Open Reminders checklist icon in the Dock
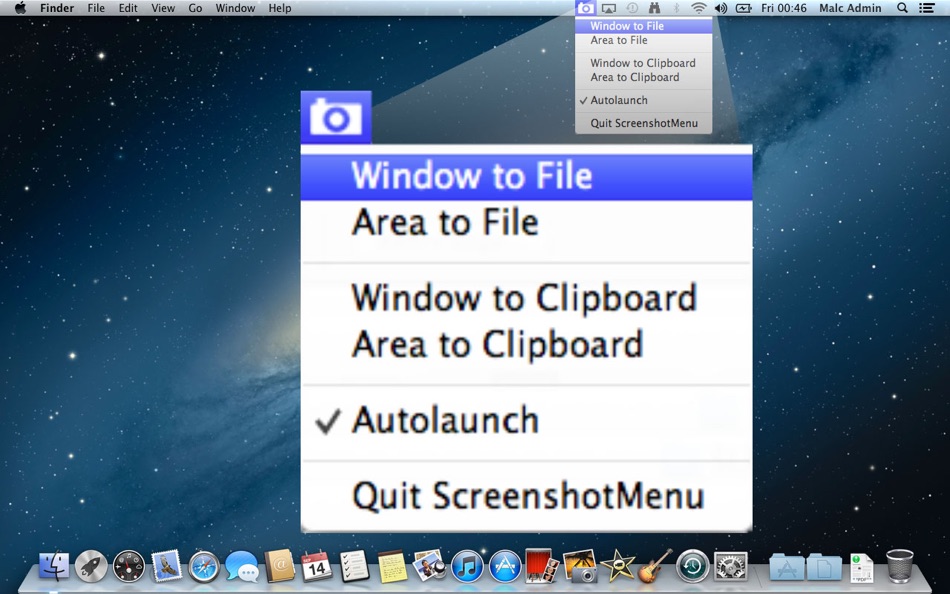The image size is (950, 594). click(x=354, y=566)
